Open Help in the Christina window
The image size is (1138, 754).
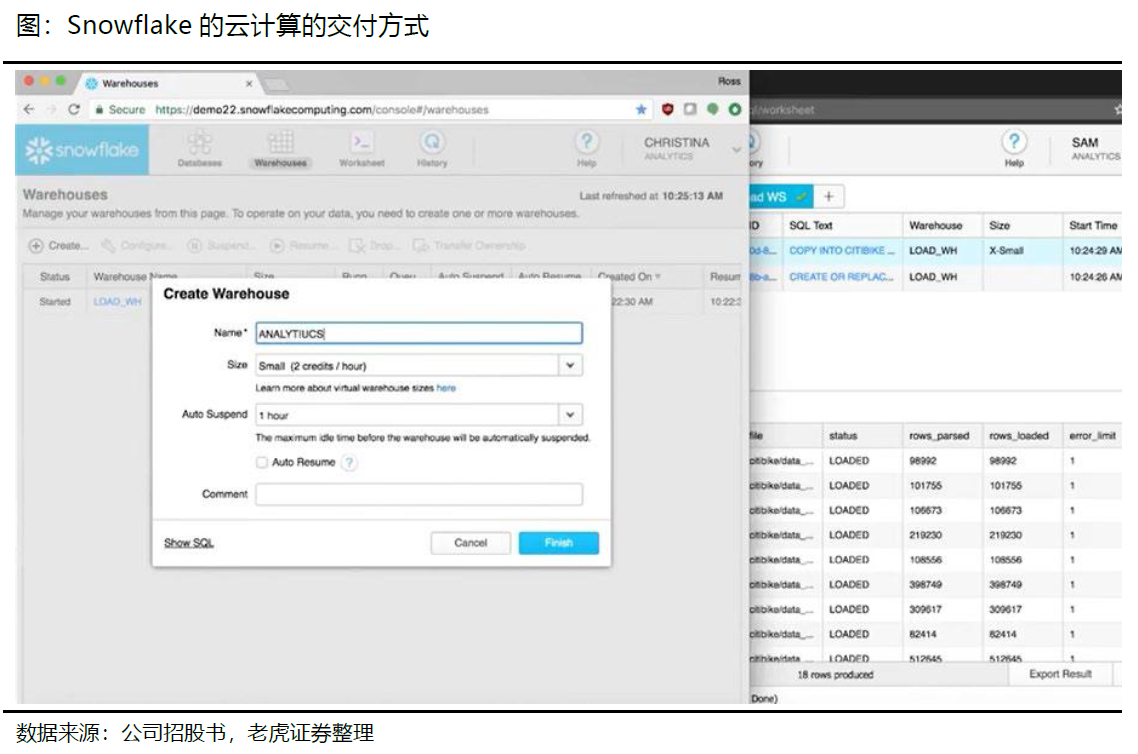(586, 148)
